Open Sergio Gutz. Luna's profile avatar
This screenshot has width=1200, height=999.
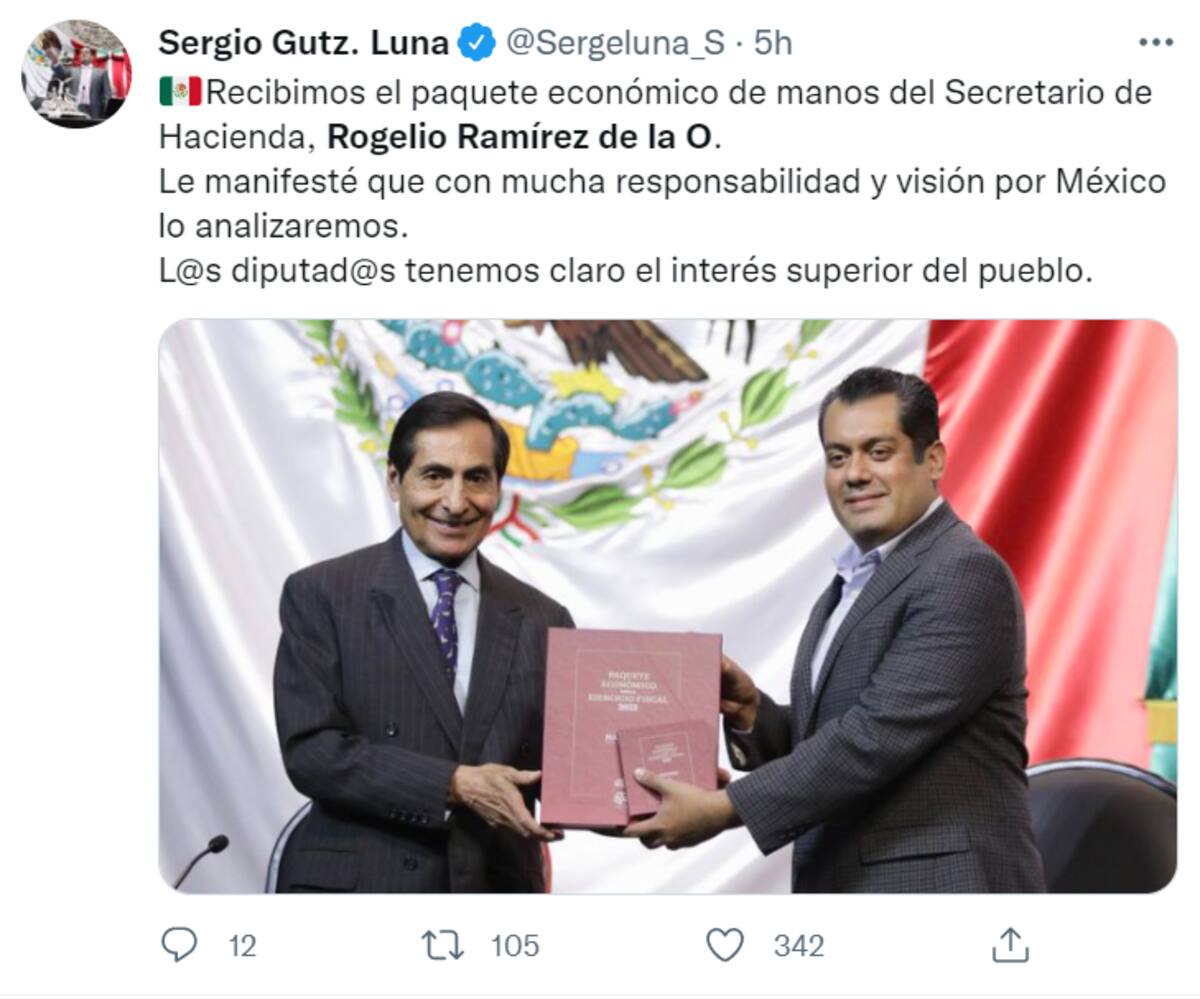(77, 73)
